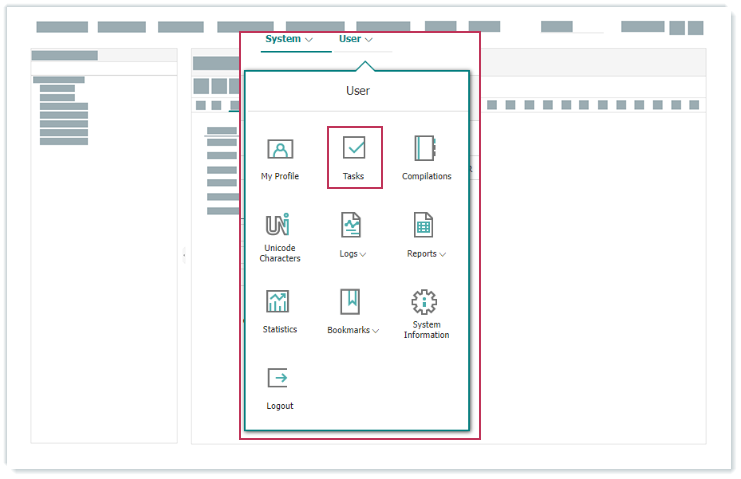
Task: Open the Compilations notebook icon
Action: [426, 148]
